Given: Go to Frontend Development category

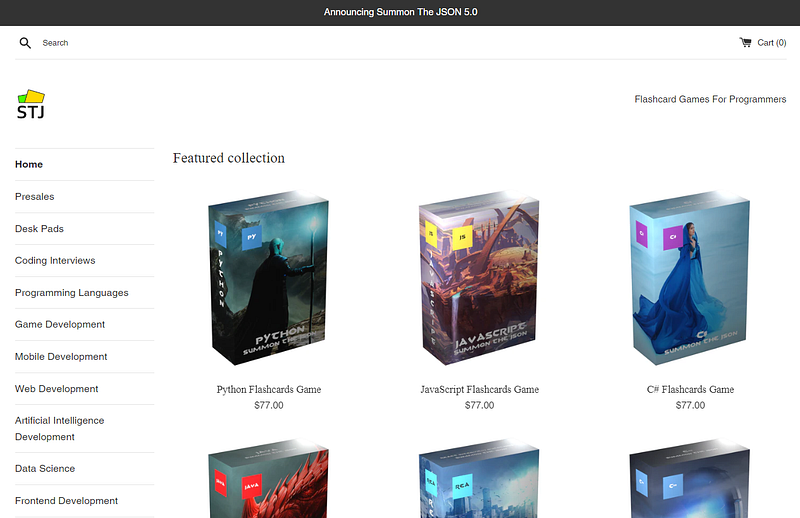Looking at the screenshot, I should [66, 501].
